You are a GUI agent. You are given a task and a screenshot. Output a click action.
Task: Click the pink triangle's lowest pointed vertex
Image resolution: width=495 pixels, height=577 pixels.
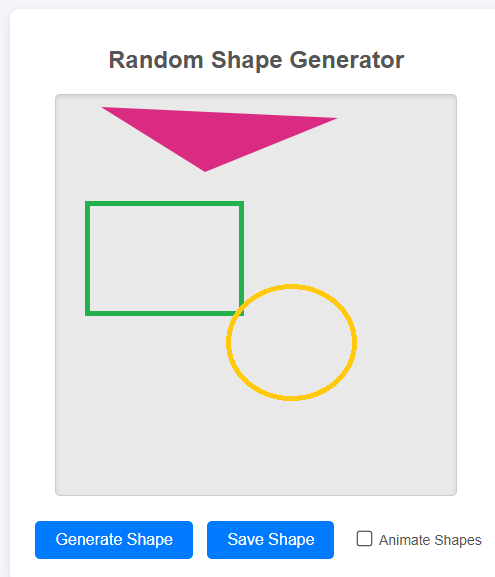click(205, 170)
